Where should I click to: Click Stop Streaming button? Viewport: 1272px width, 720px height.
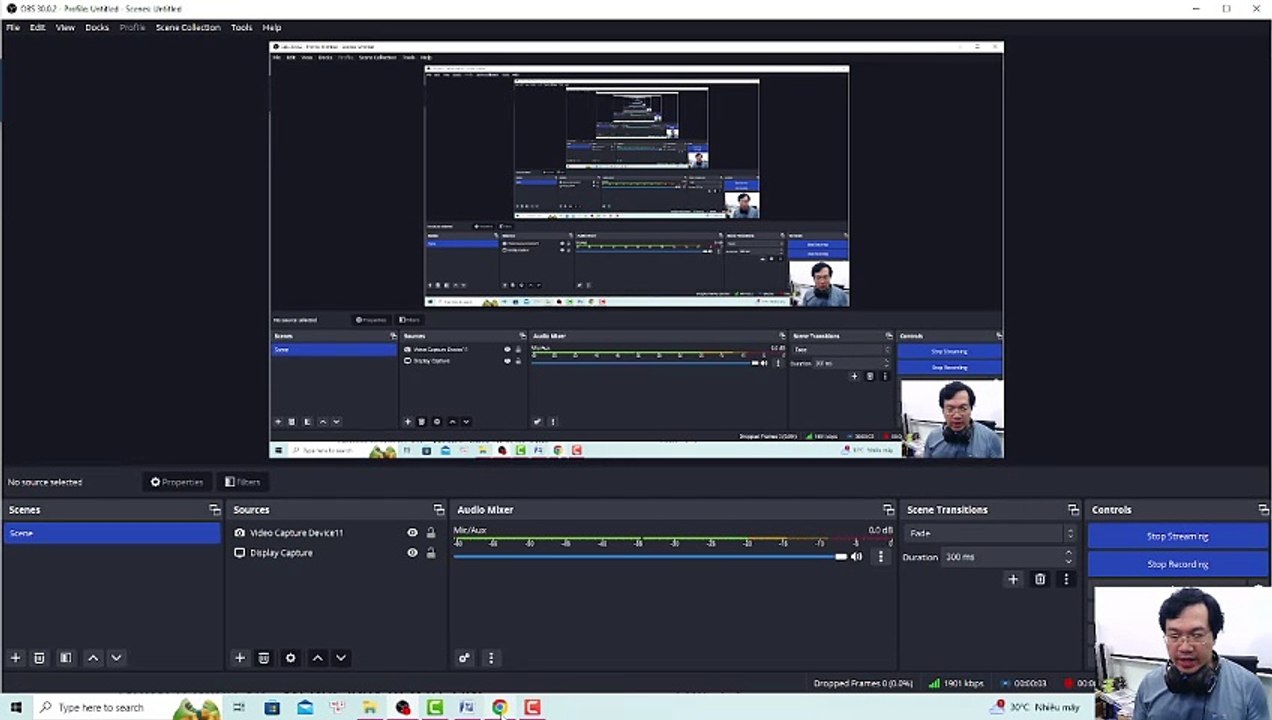tap(1177, 536)
